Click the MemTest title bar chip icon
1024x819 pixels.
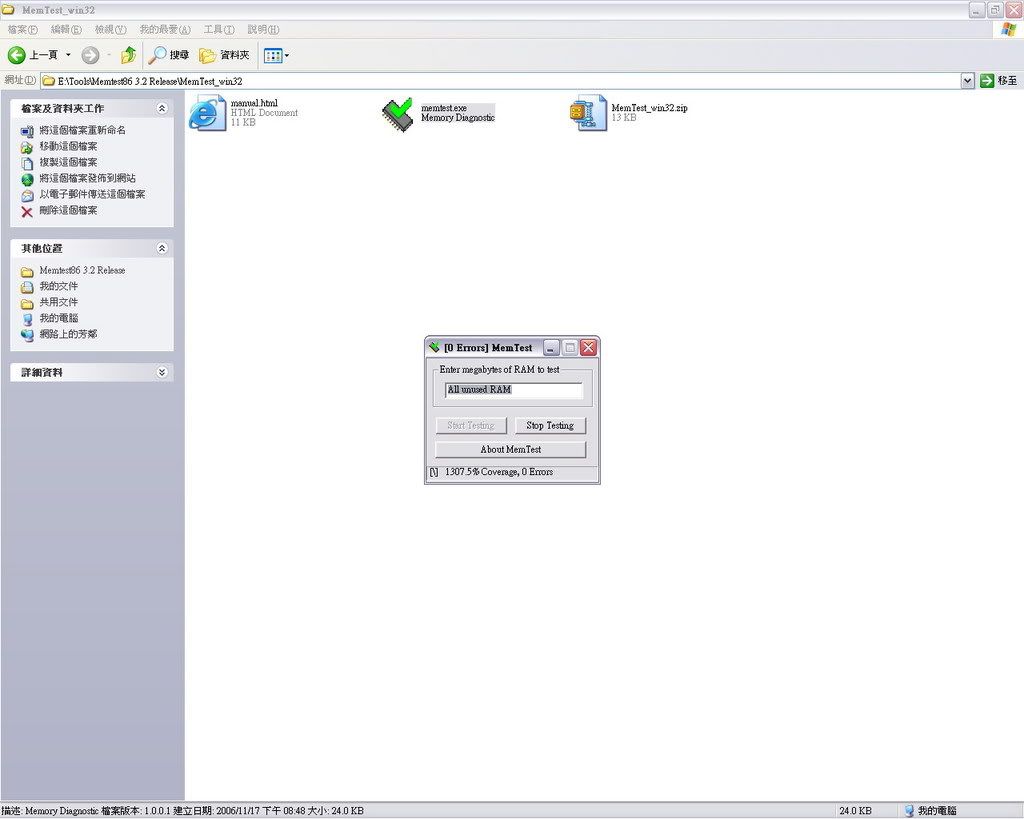[x=434, y=347]
